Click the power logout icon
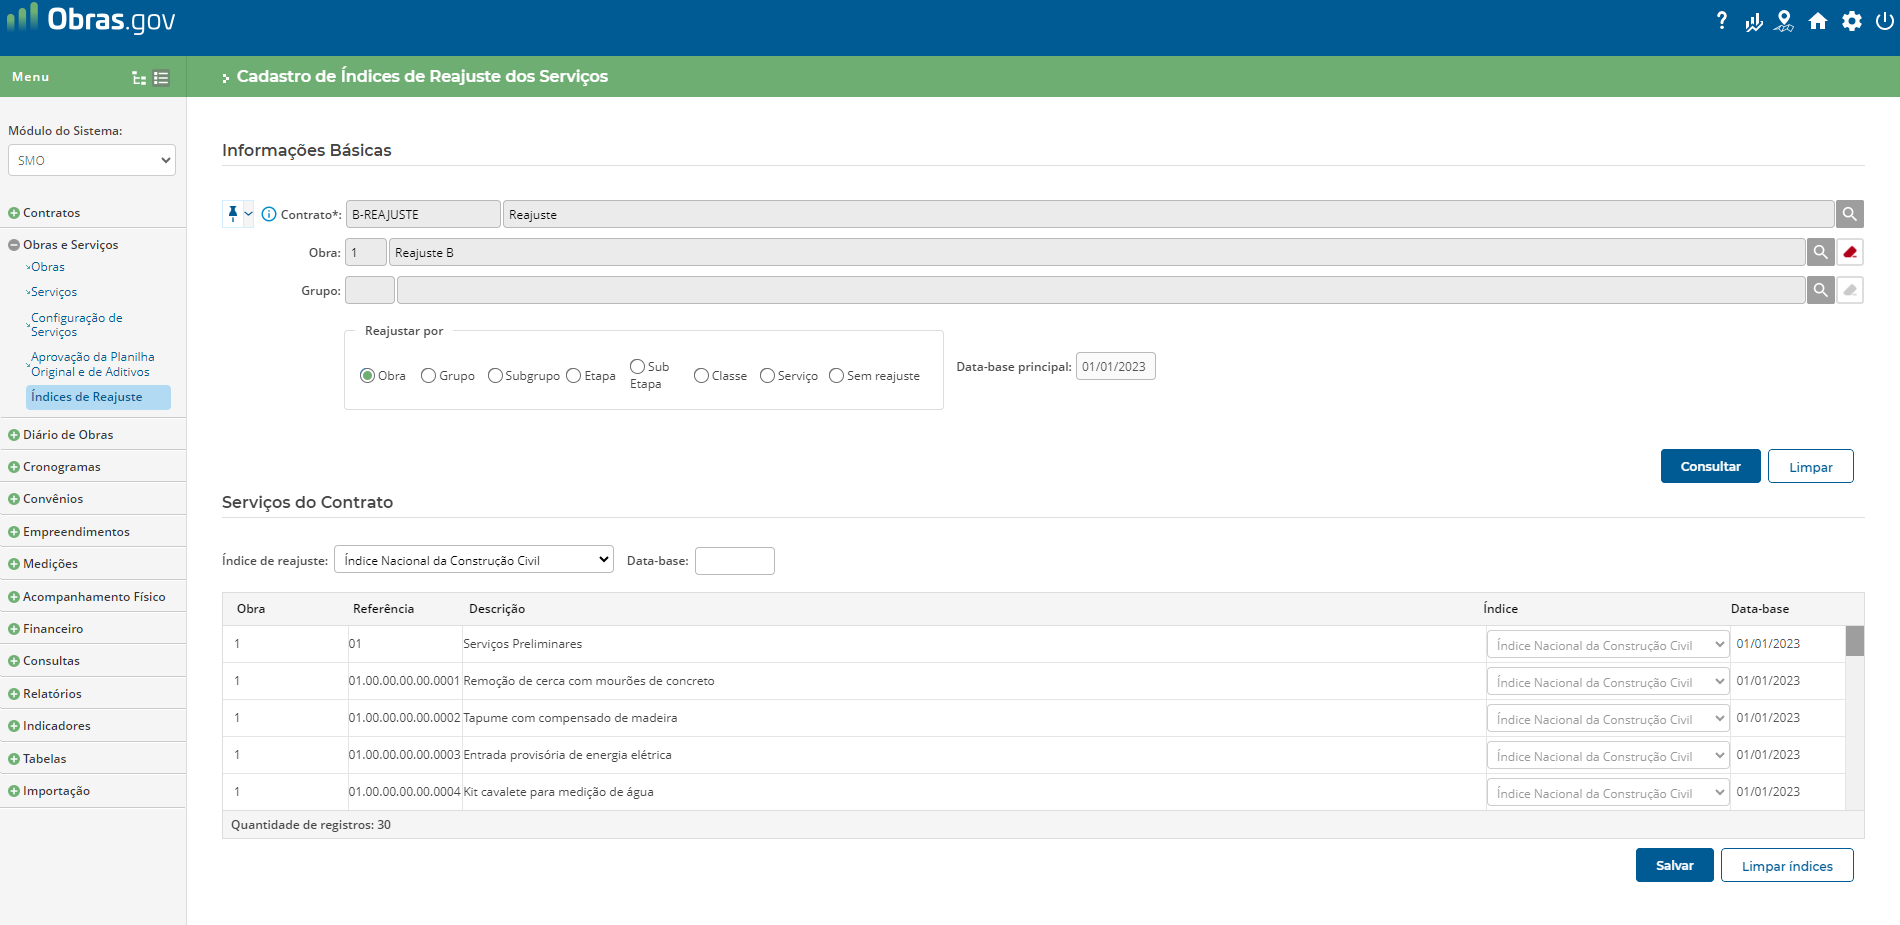The height and width of the screenshot is (925, 1900). 1884,21
